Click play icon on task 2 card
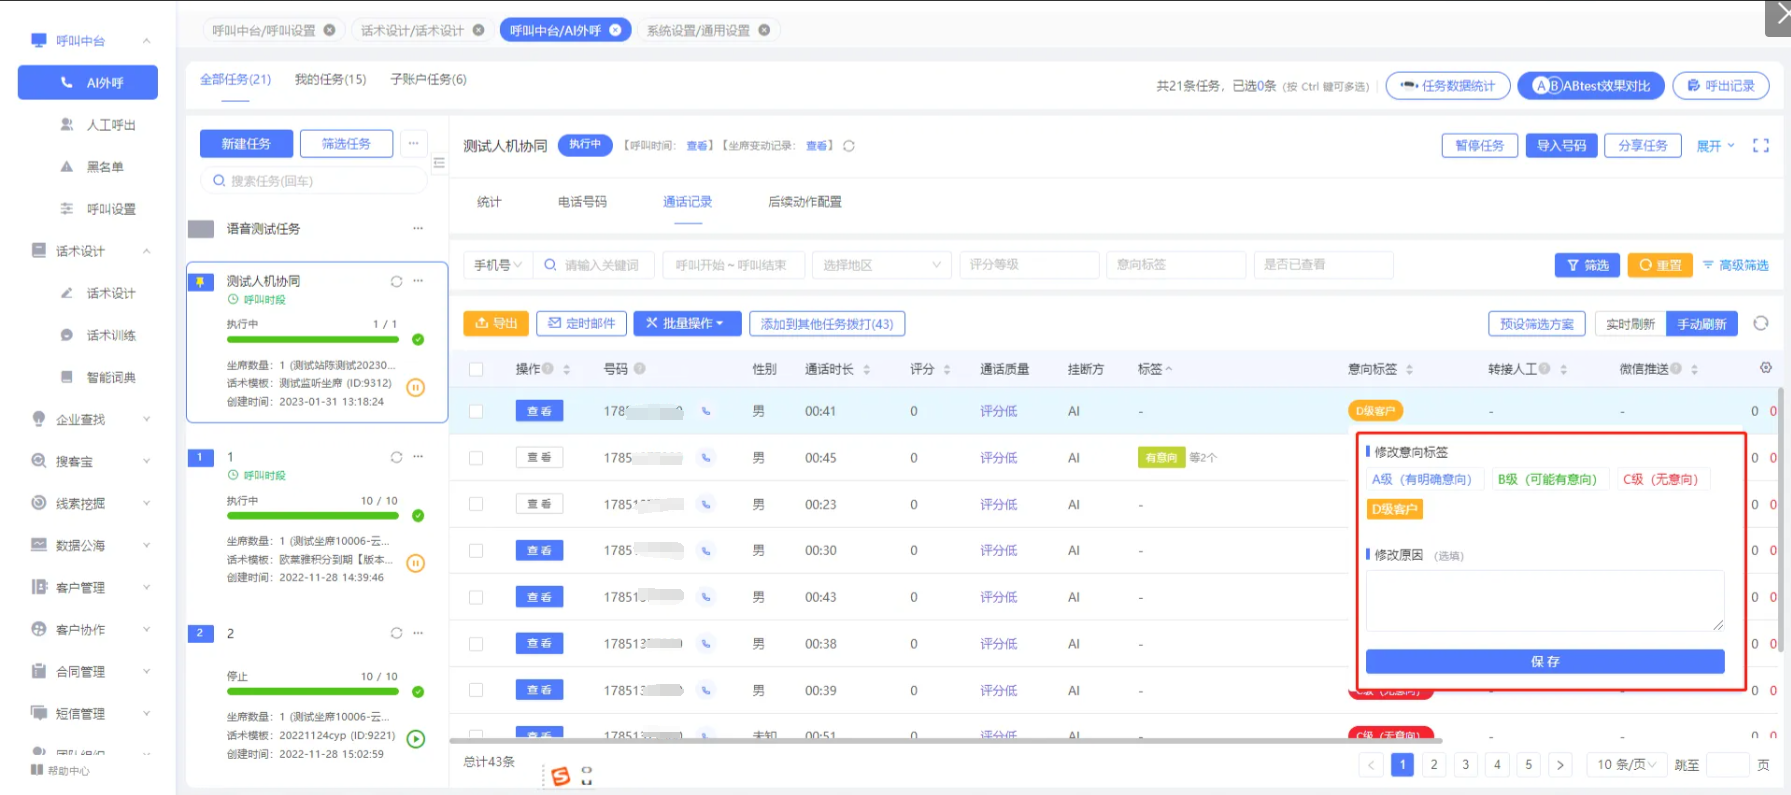 click(416, 739)
